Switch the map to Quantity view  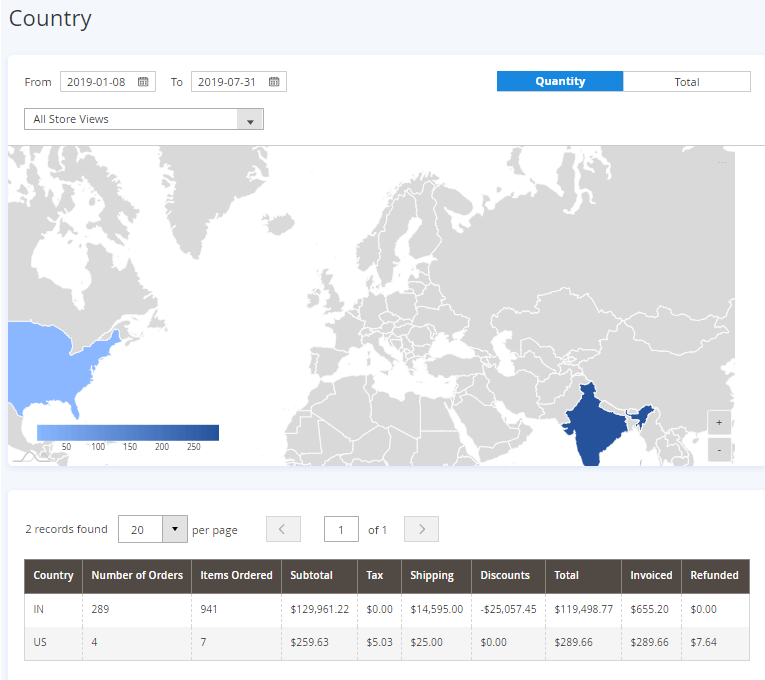tap(560, 82)
